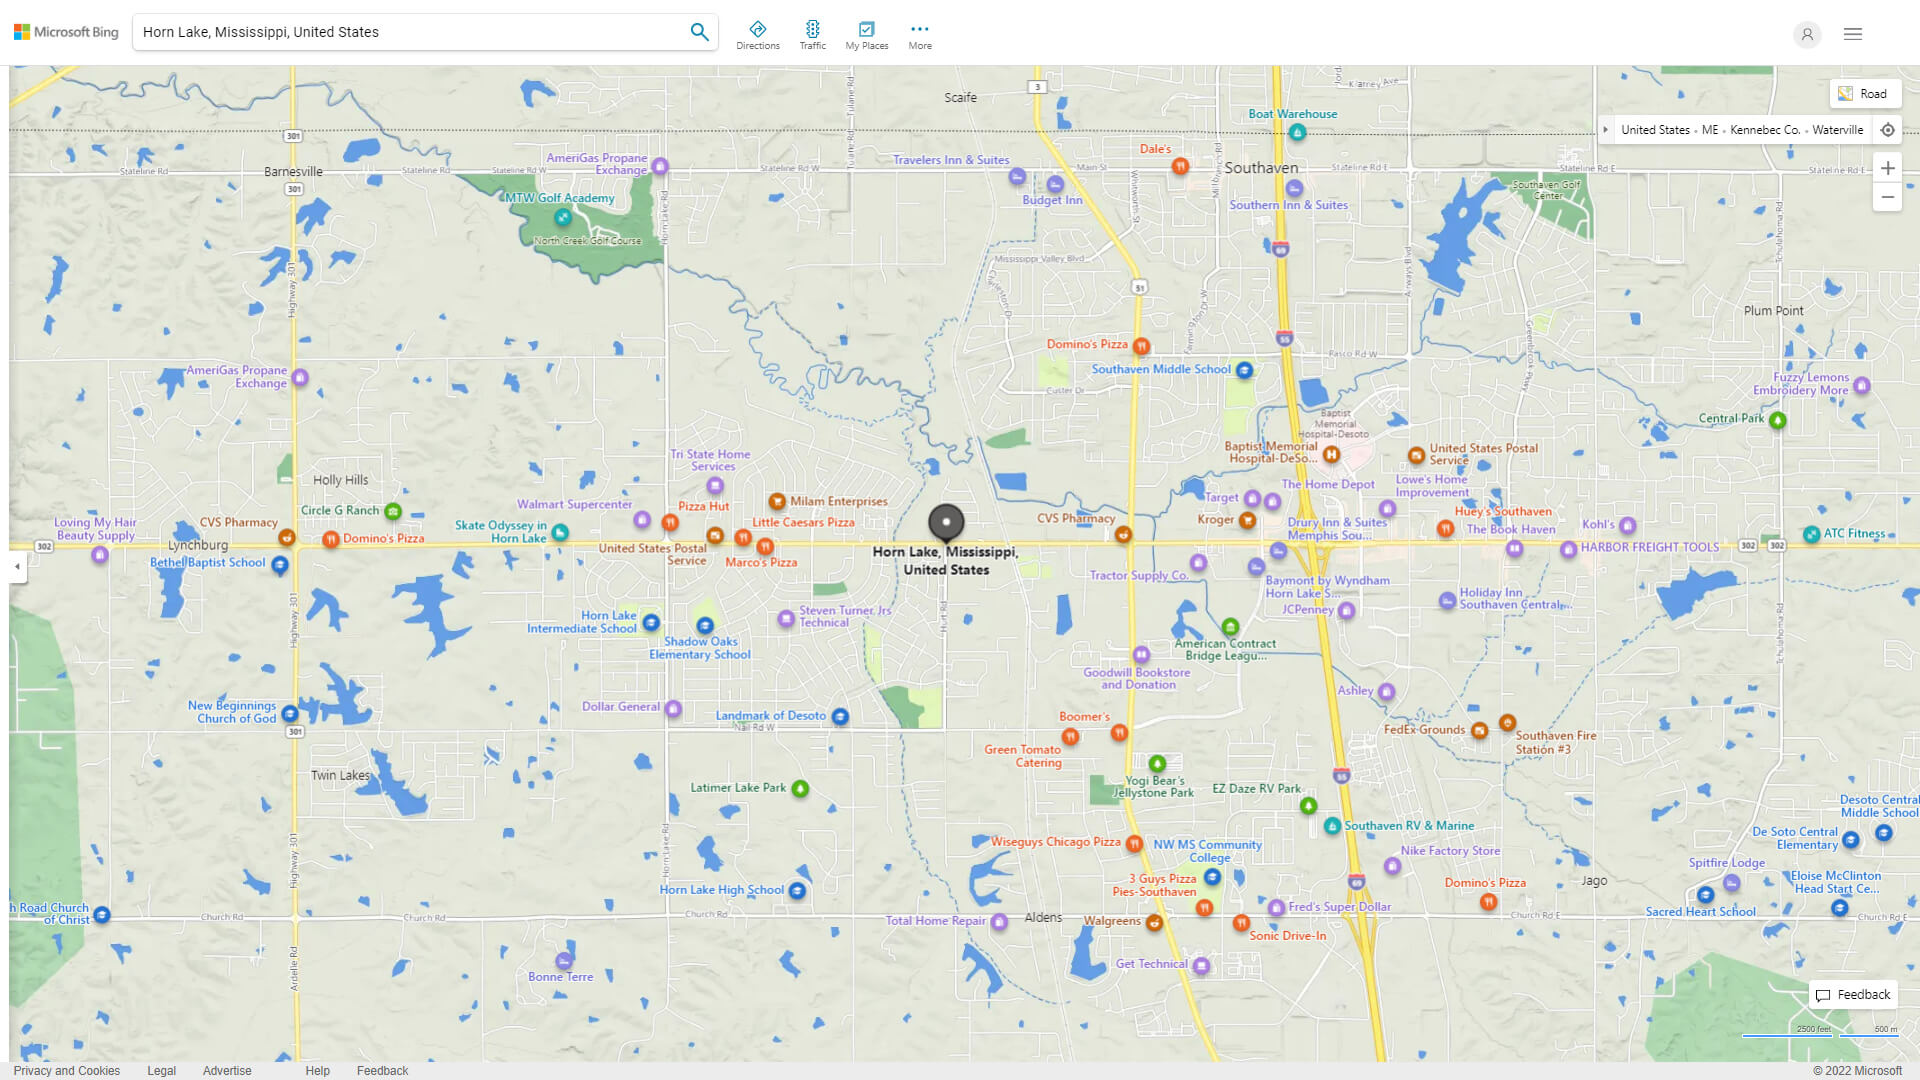
Task: Click the Microsoft Bing logo
Action: click(x=64, y=31)
